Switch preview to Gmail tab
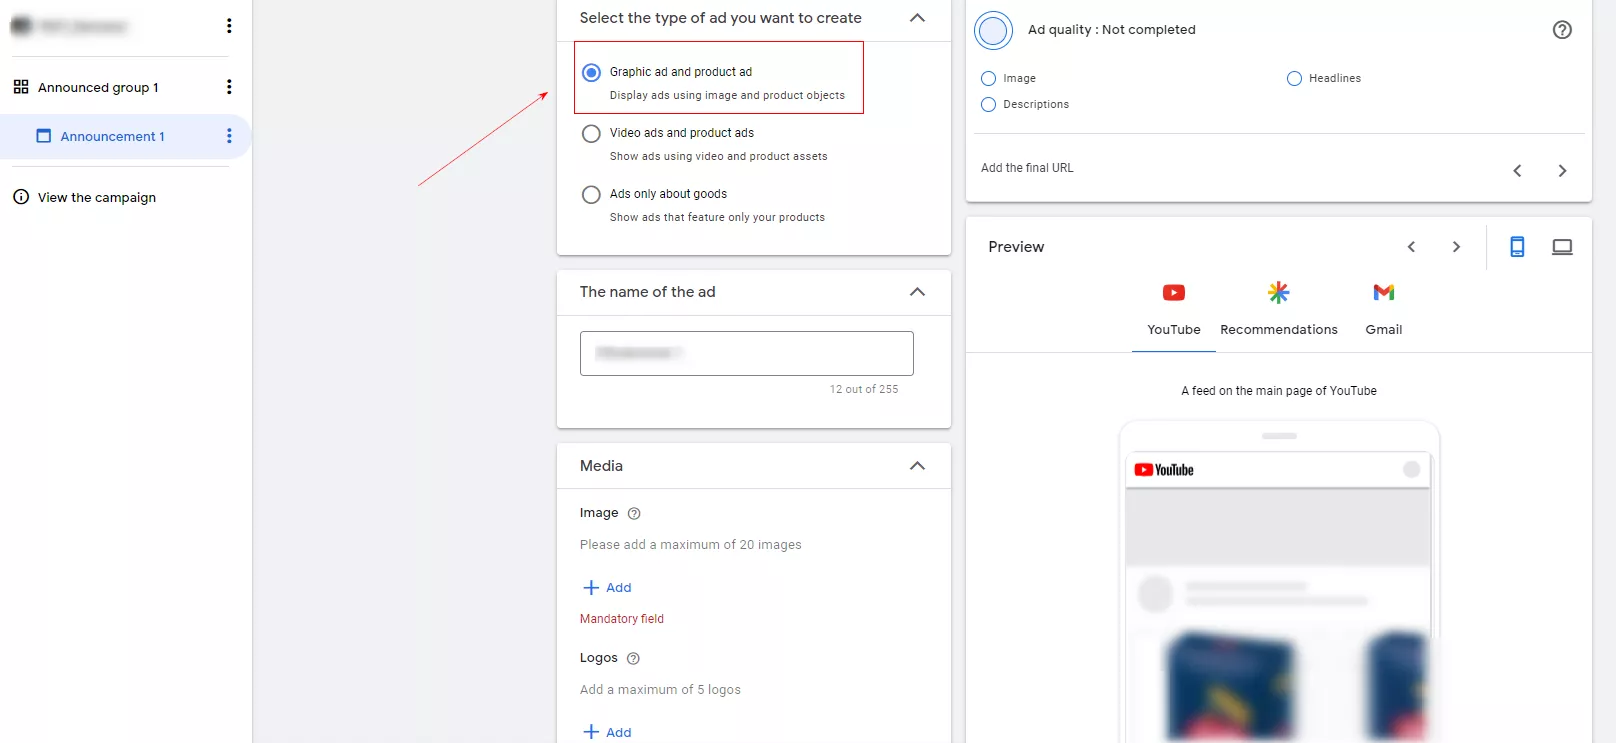Screen dimensions: 1616x743 [1384, 308]
